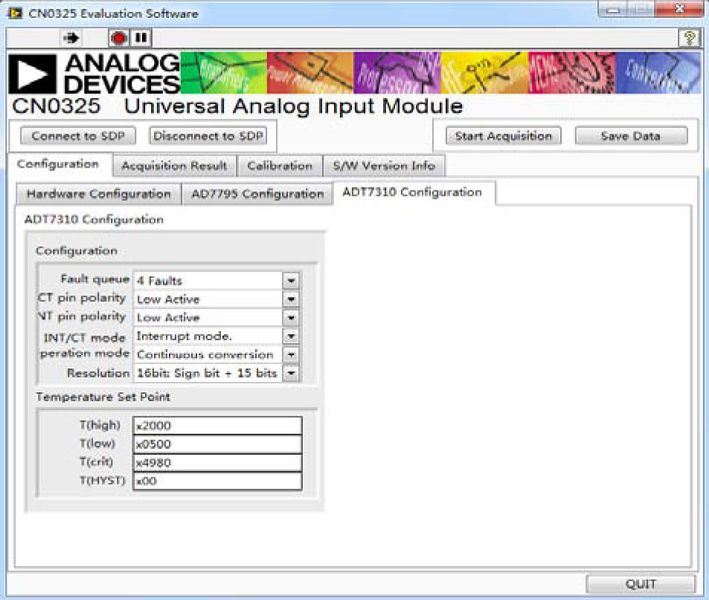
Task: Click the Run arrow toolbar icon
Action: coord(71,38)
